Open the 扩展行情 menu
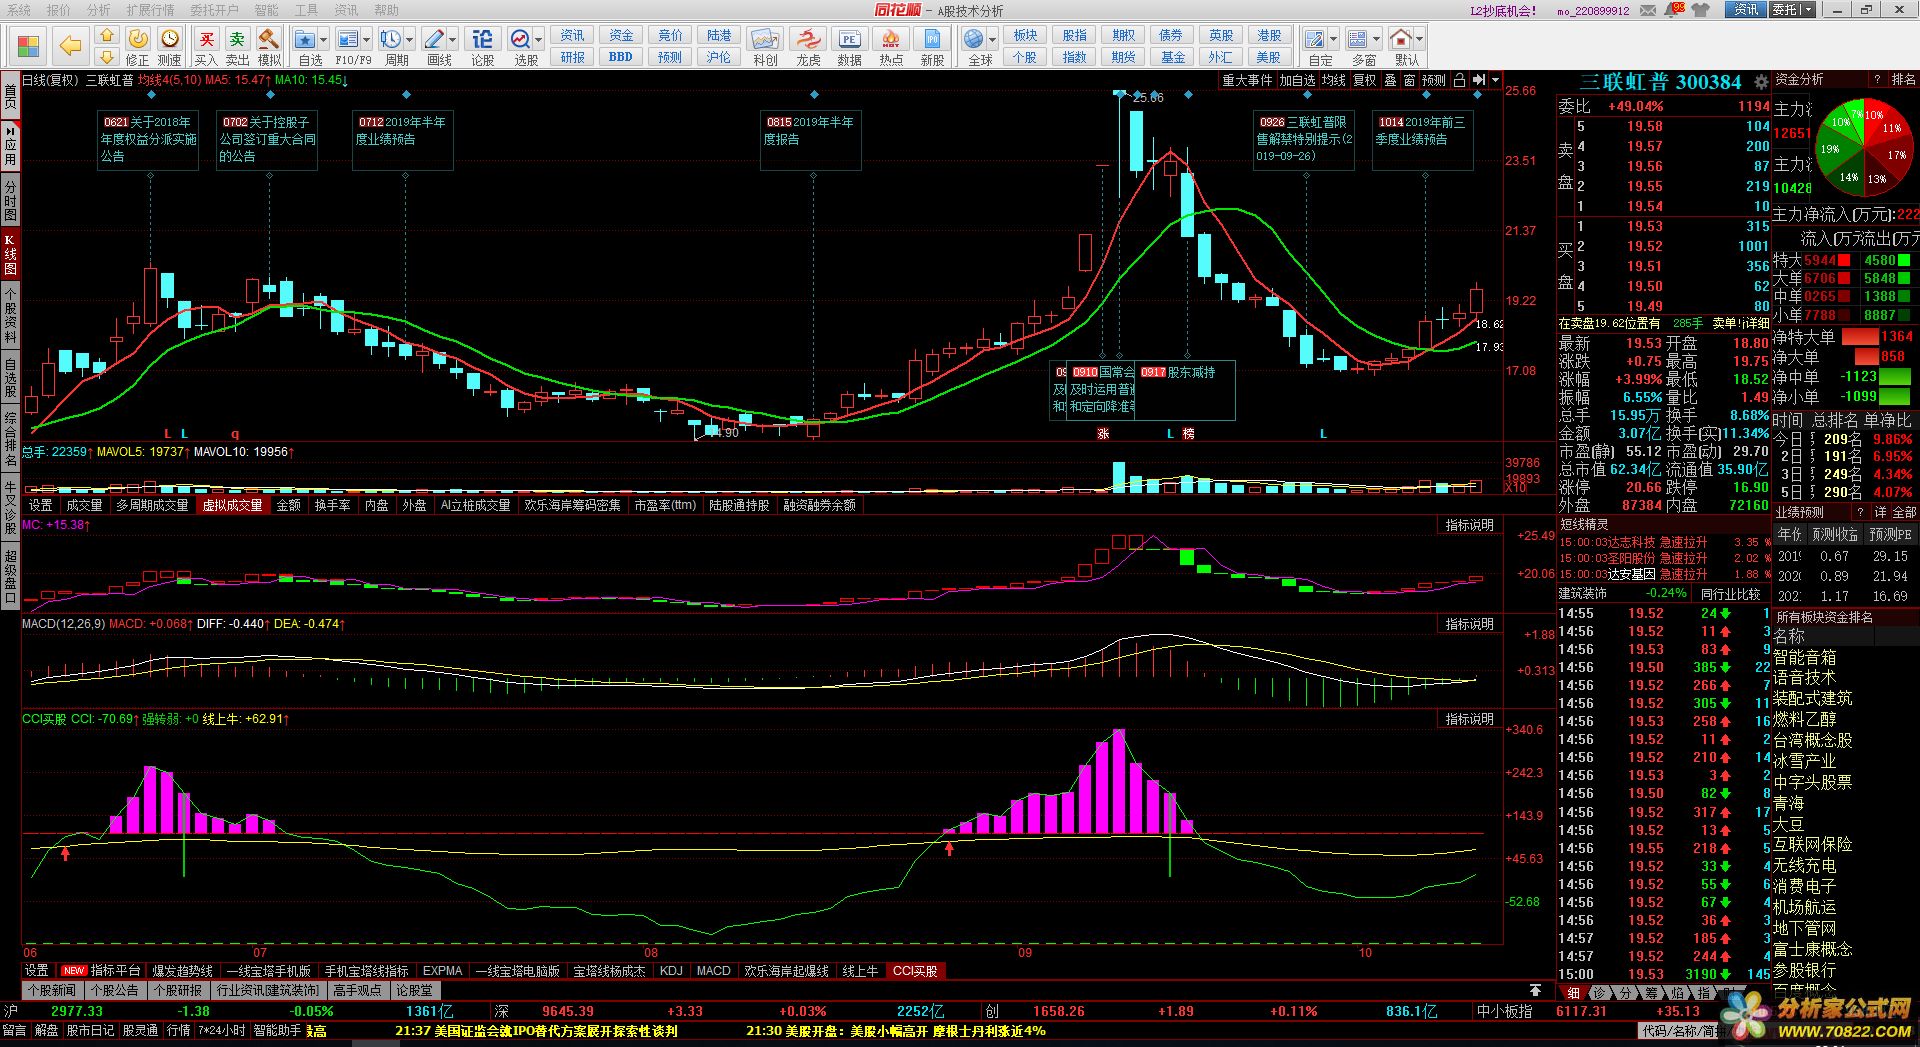The image size is (1920, 1047). pyautogui.click(x=150, y=10)
